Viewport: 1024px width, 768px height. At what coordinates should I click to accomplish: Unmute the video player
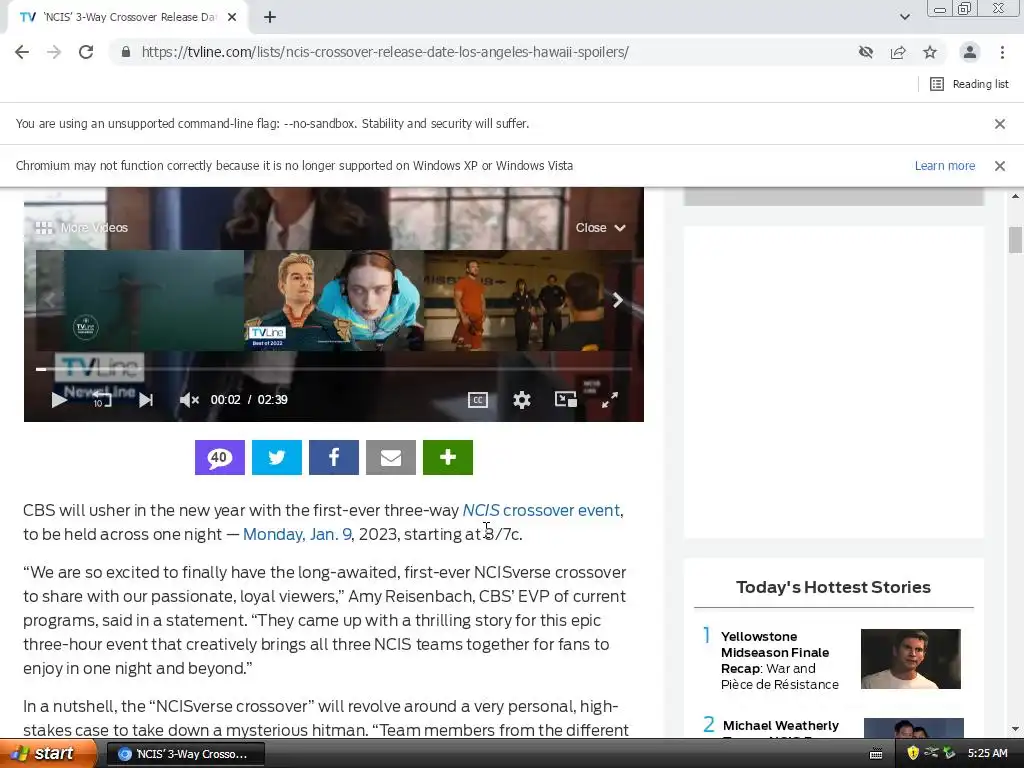click(189, 400)
